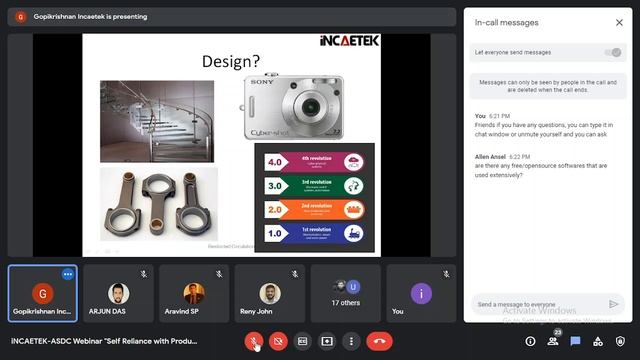Viewport: 640px width, 360px height.
Task: Open the meeting details info icon
Action: [530, 341]
